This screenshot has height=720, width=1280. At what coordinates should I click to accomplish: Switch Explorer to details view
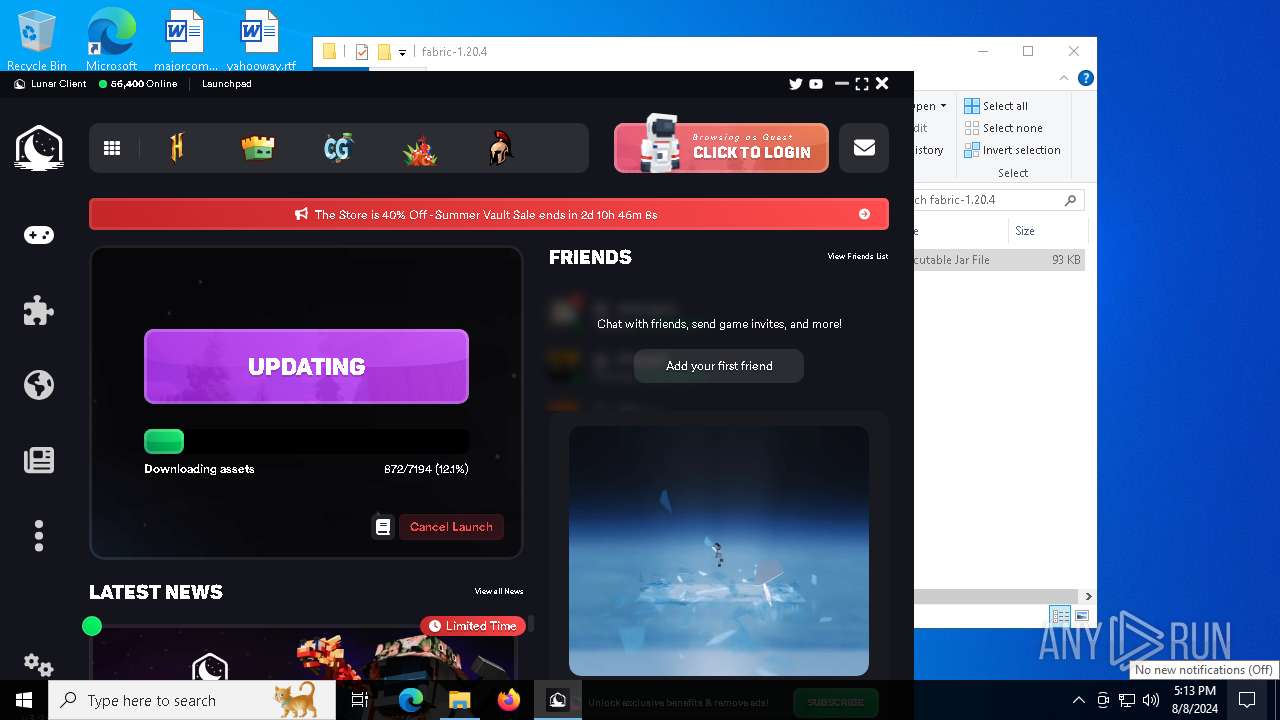tap(1060, 616)
